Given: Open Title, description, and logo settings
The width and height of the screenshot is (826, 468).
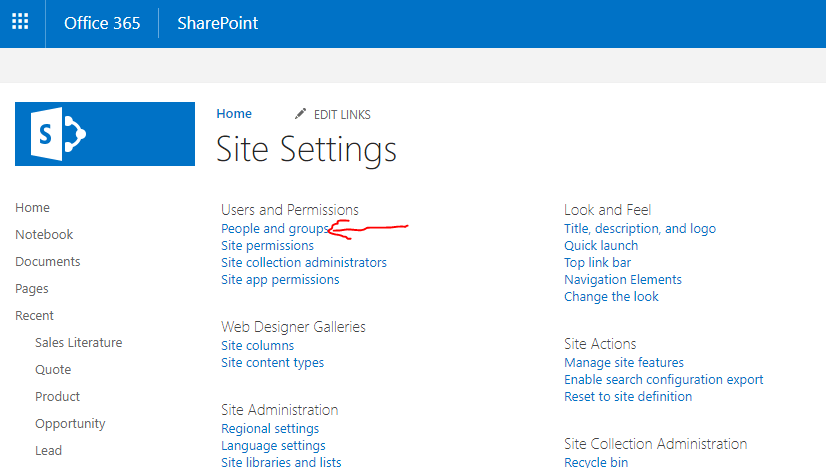Looking at the screenshot, I should point(640,229).
